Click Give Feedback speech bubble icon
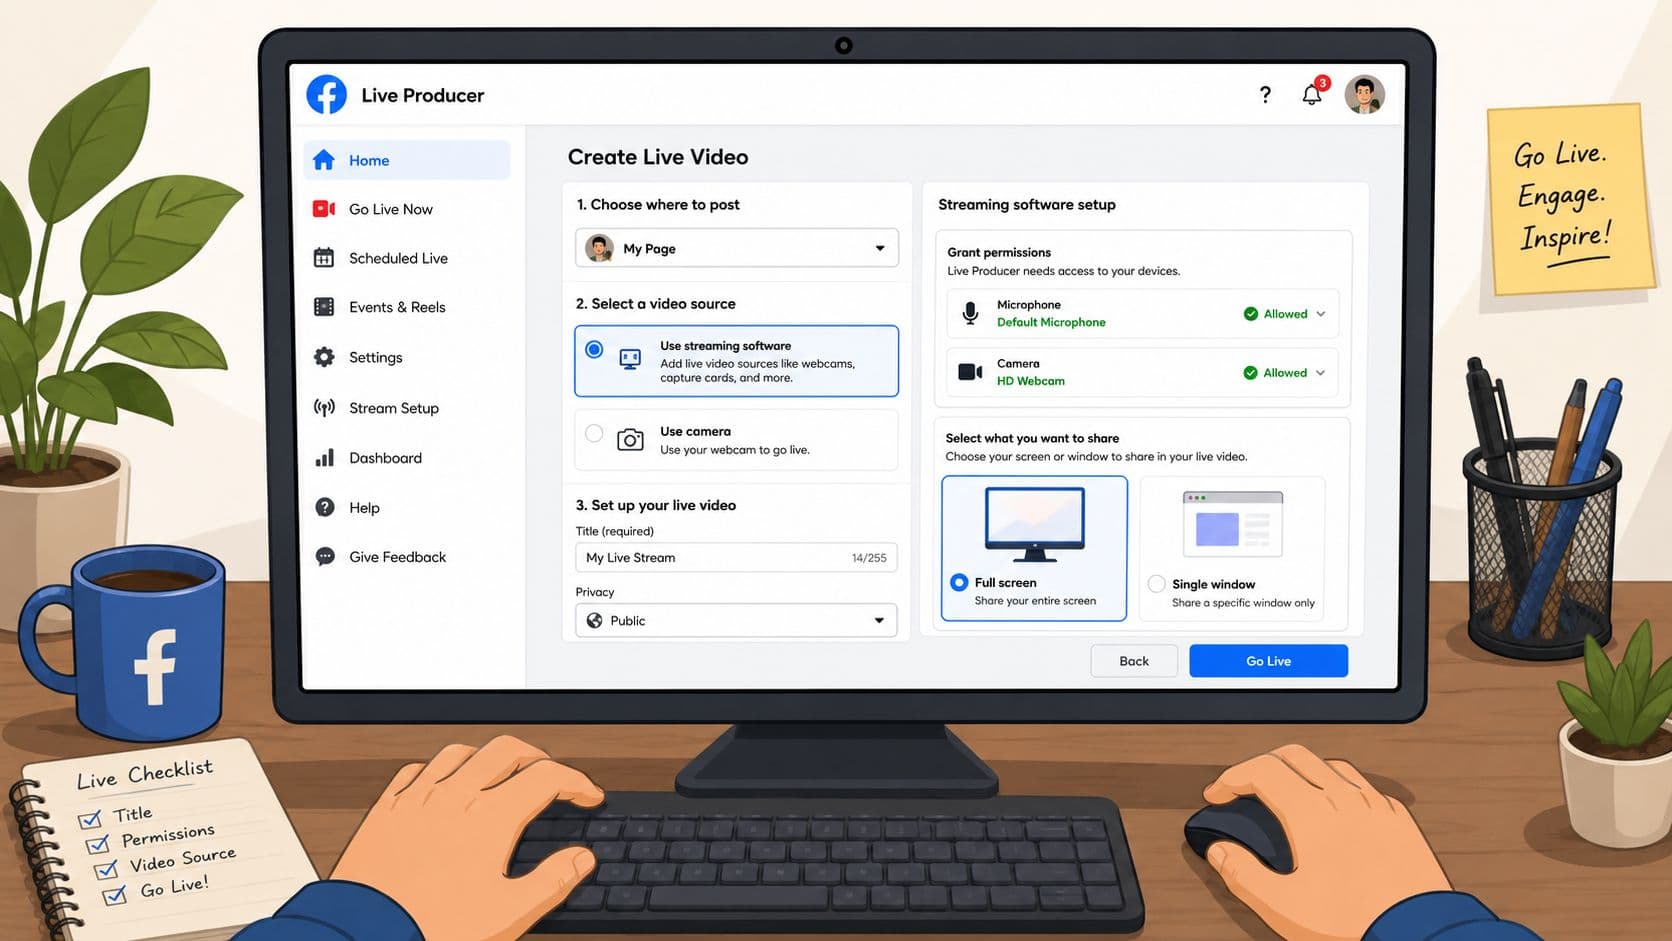Screen dimensions: 1672x941 pos(325,557)
